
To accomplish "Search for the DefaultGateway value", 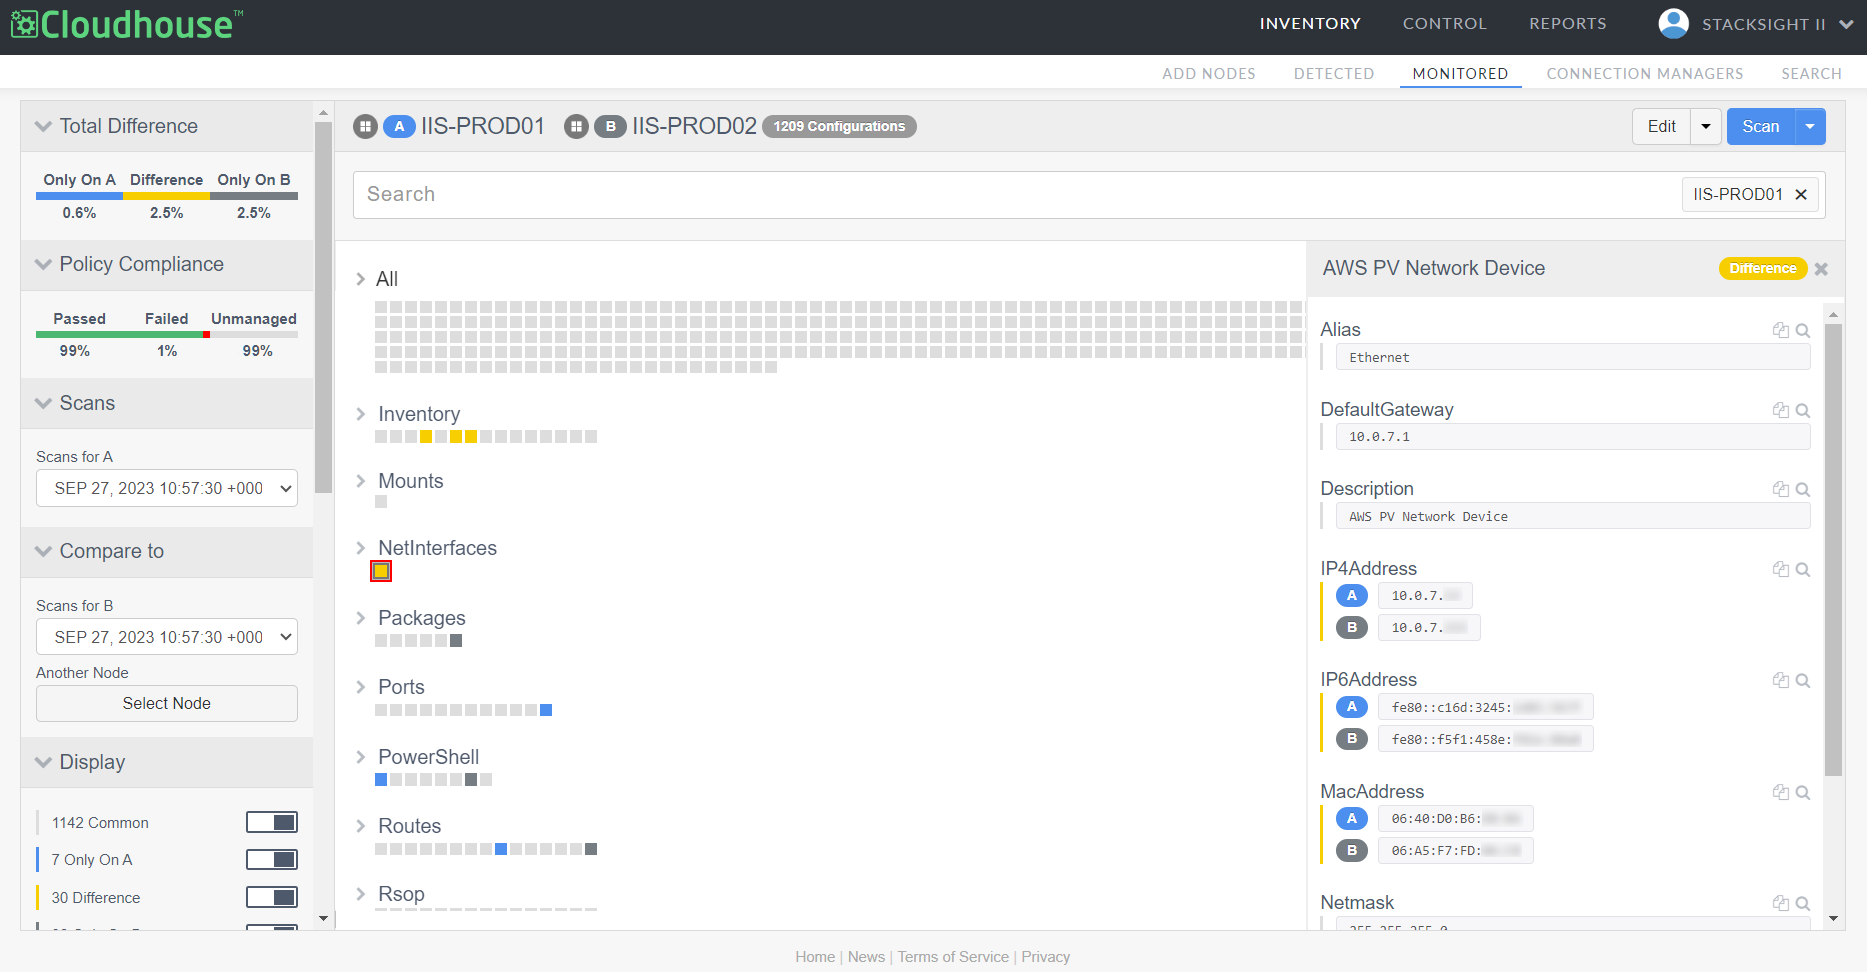I will pyautogui.click(x=1802, y=410).
